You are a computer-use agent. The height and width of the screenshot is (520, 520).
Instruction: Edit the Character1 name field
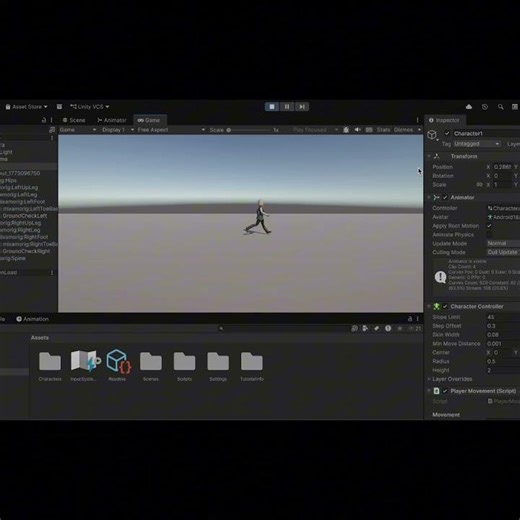(x=486, y=133)
